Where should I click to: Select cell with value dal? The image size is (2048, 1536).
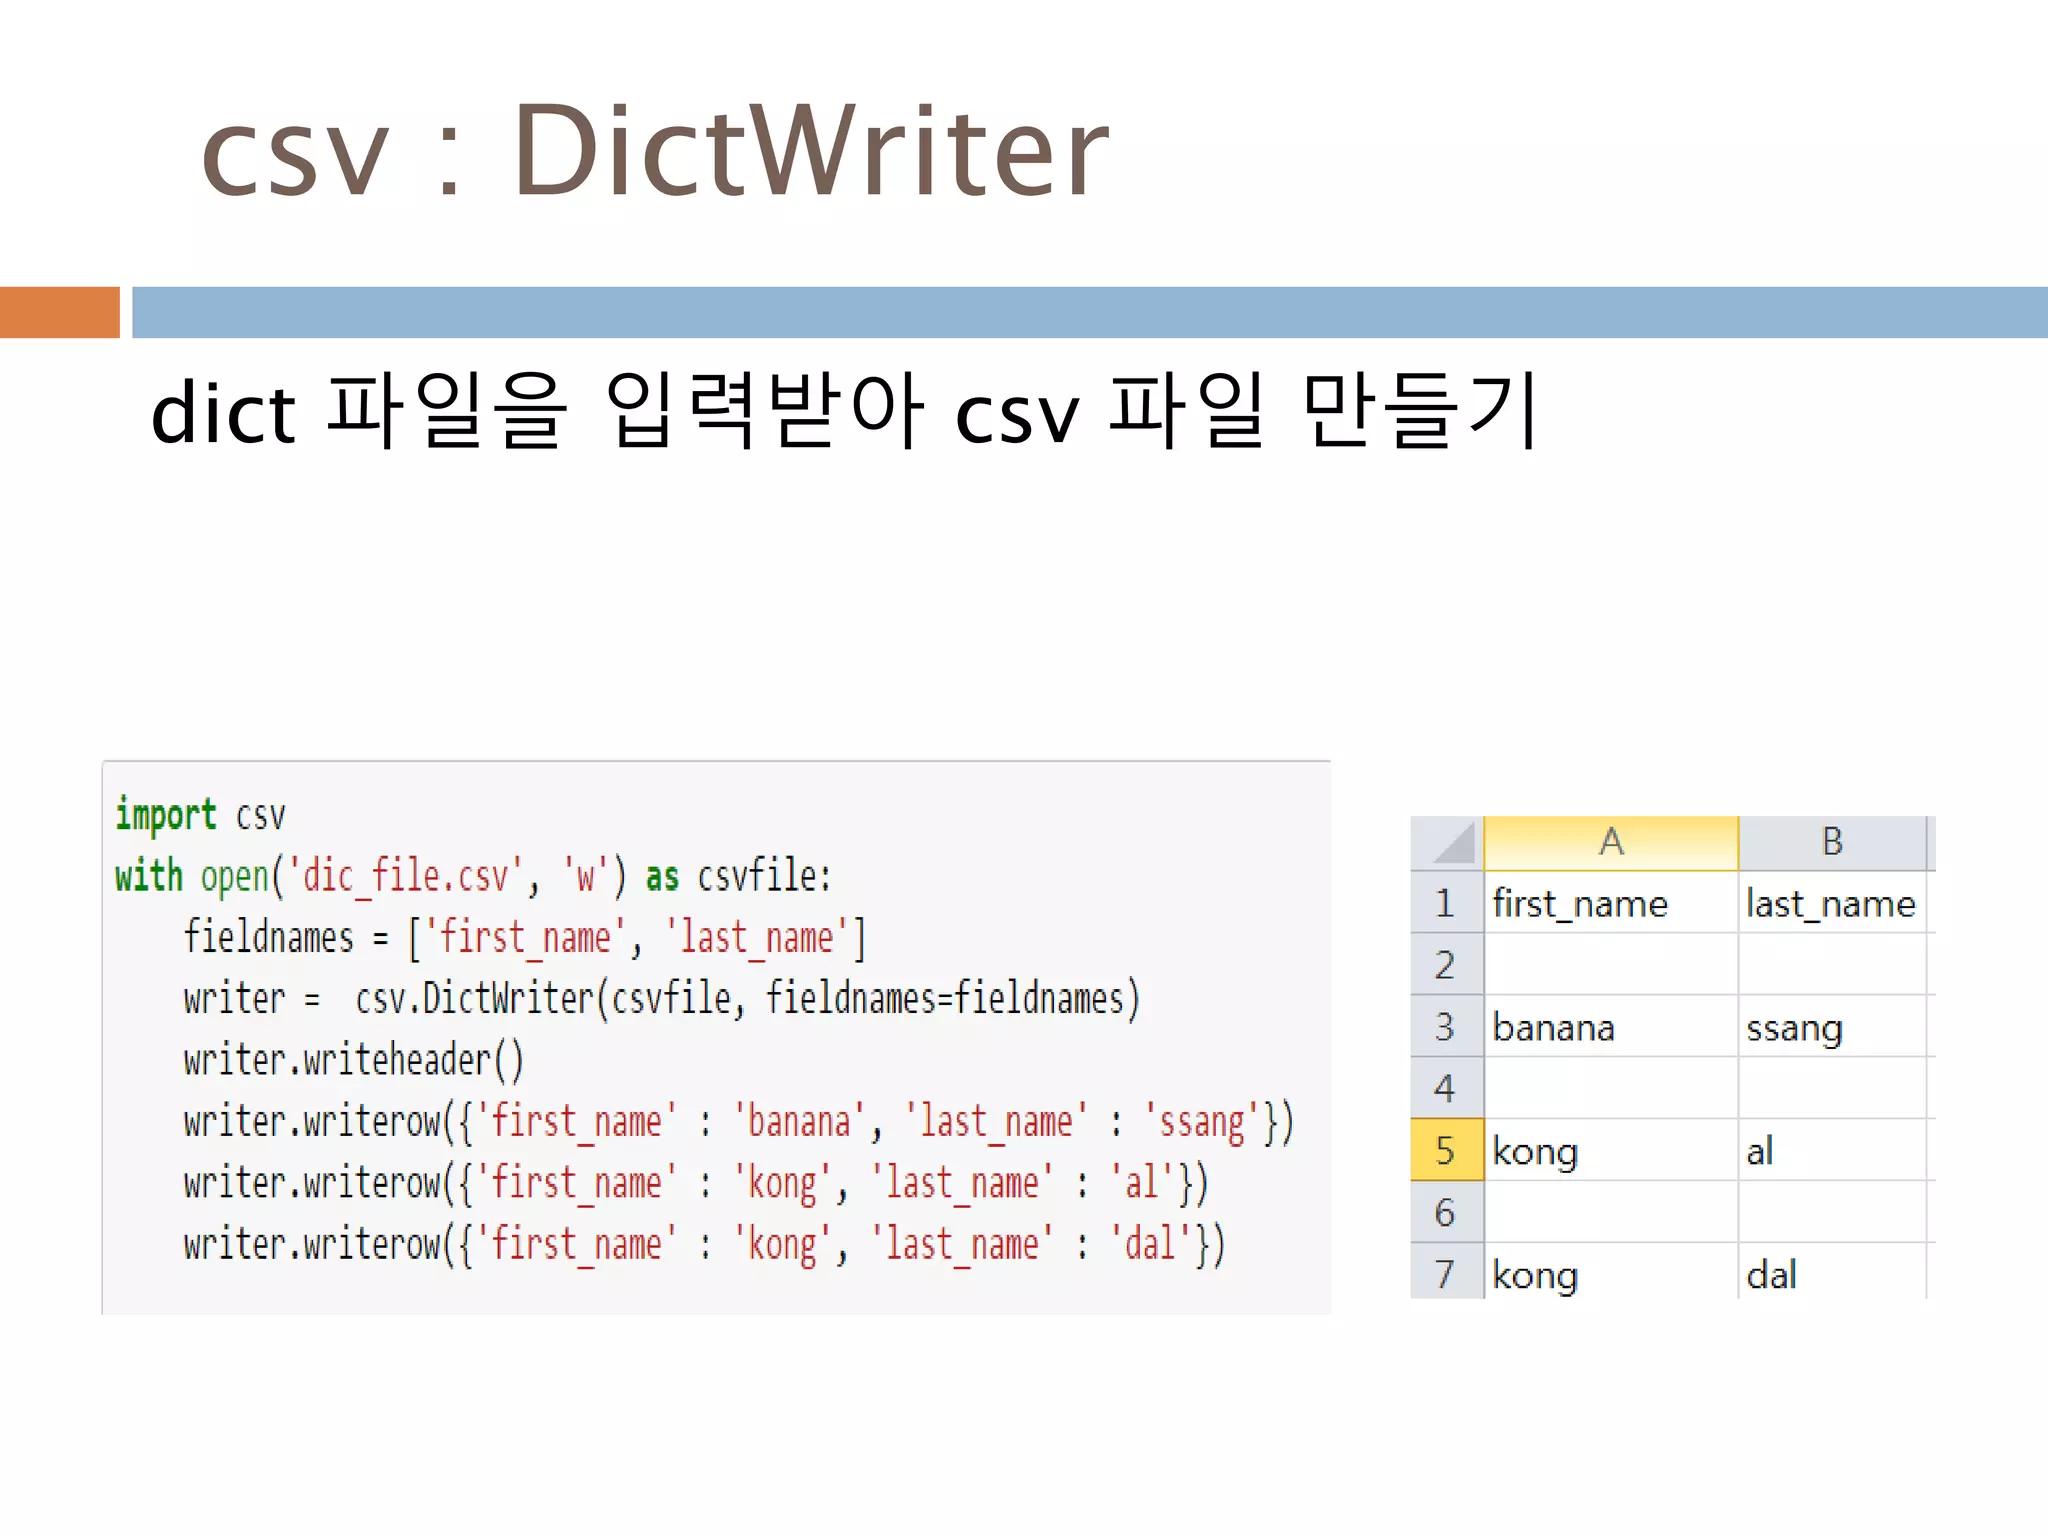[x=1771, y=1275]
